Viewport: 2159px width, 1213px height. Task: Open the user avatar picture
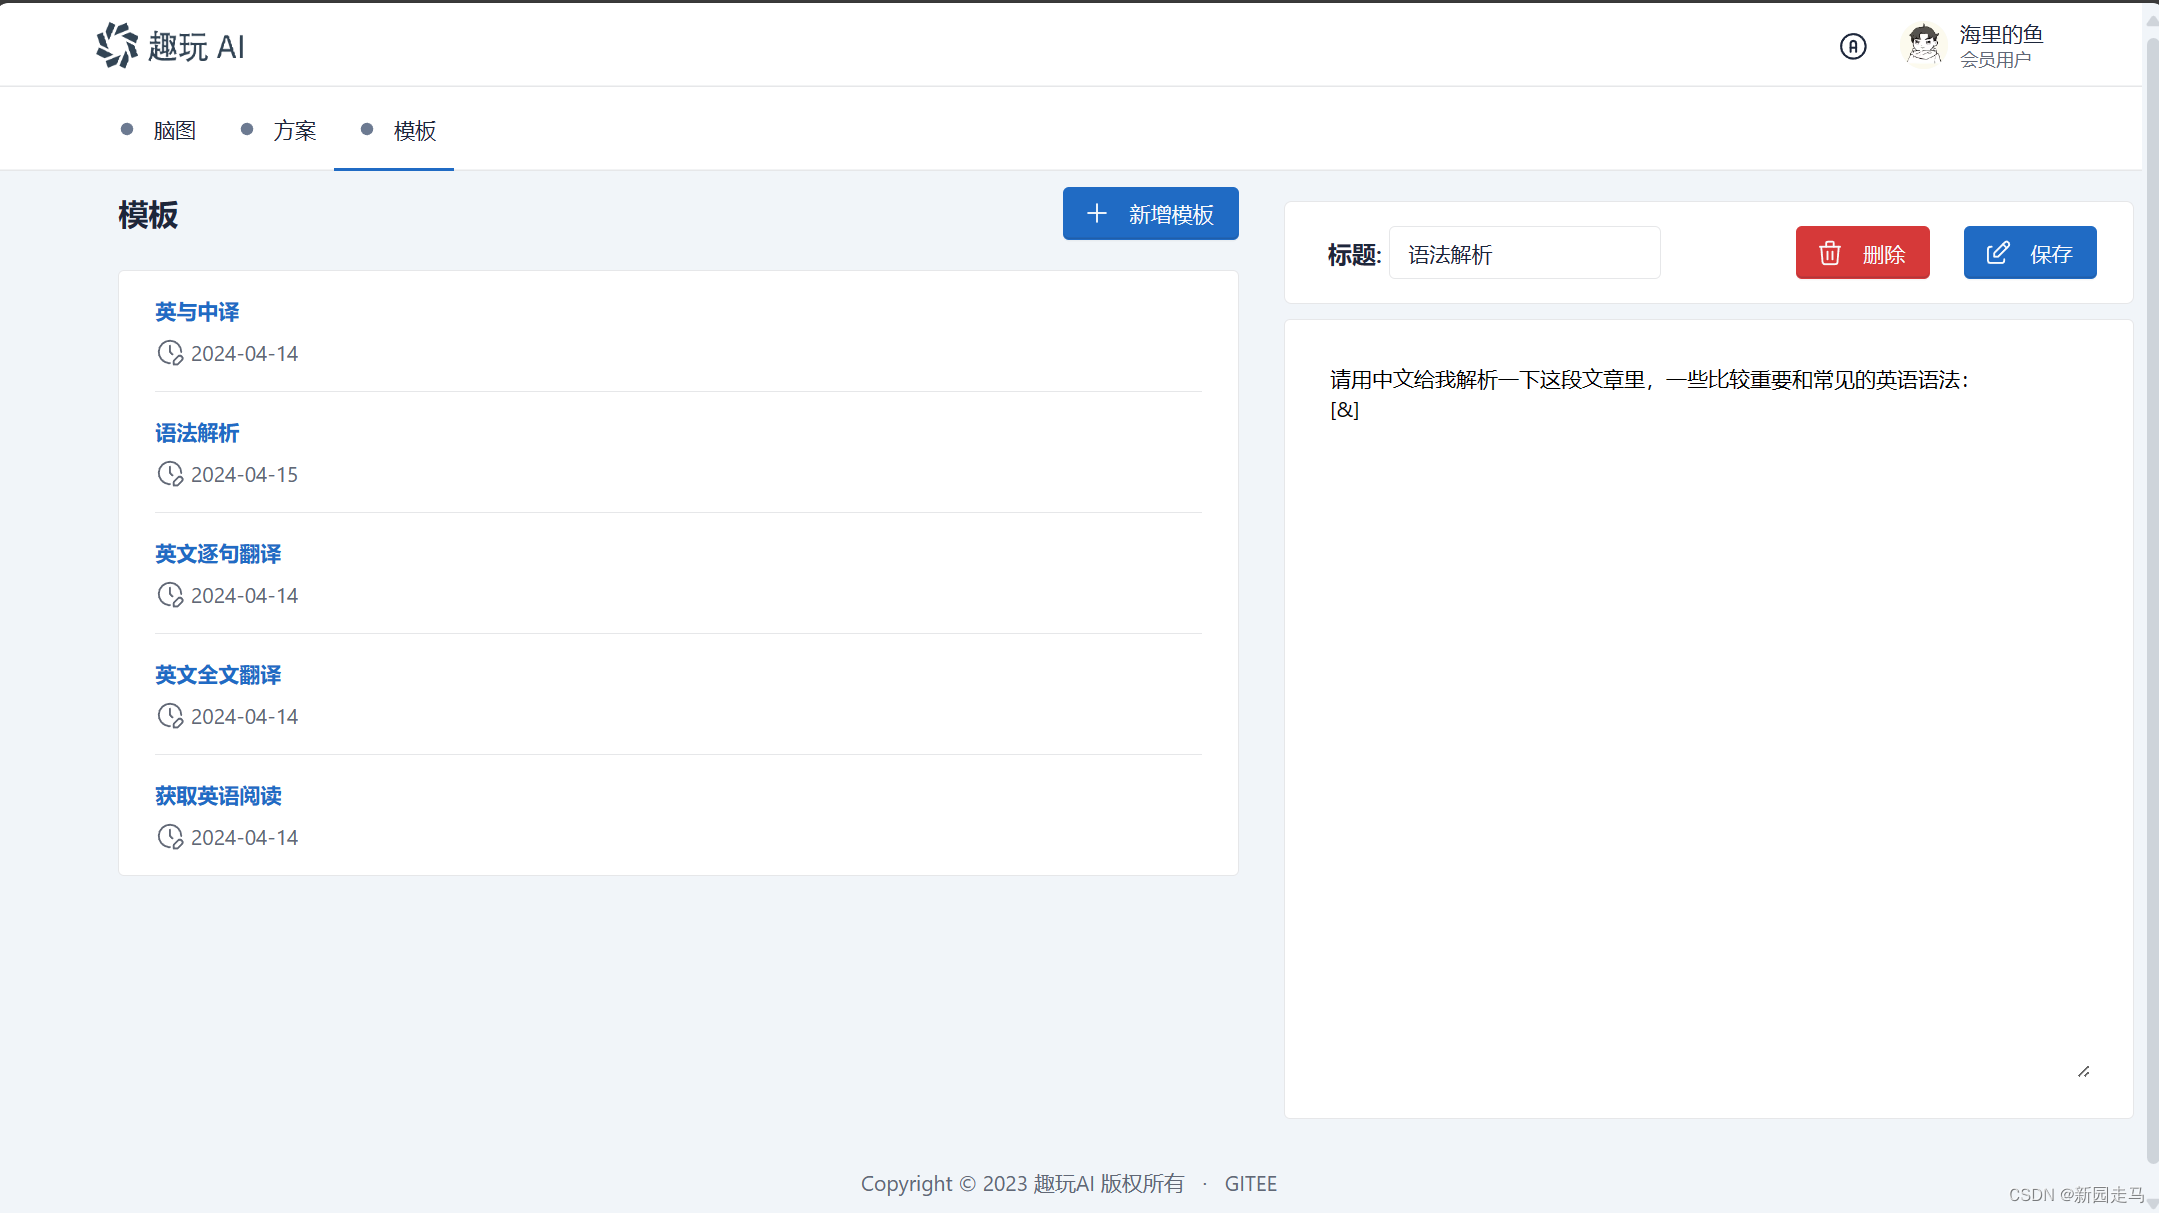1922,45
